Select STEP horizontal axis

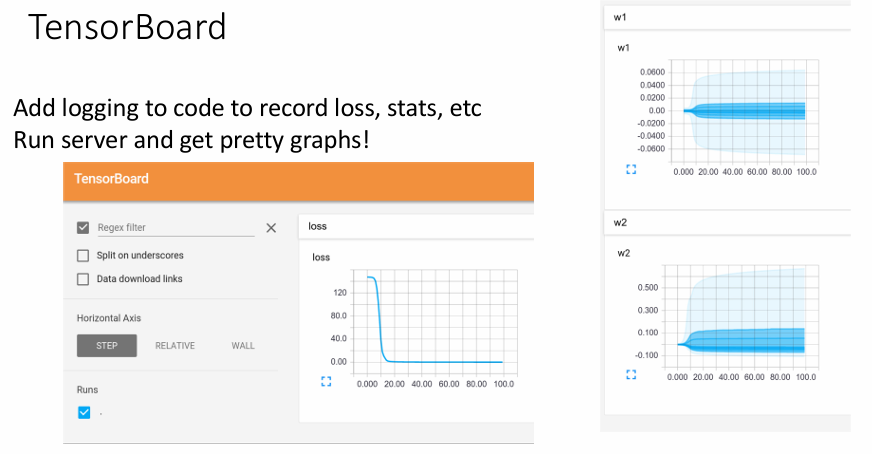(107, 346)
